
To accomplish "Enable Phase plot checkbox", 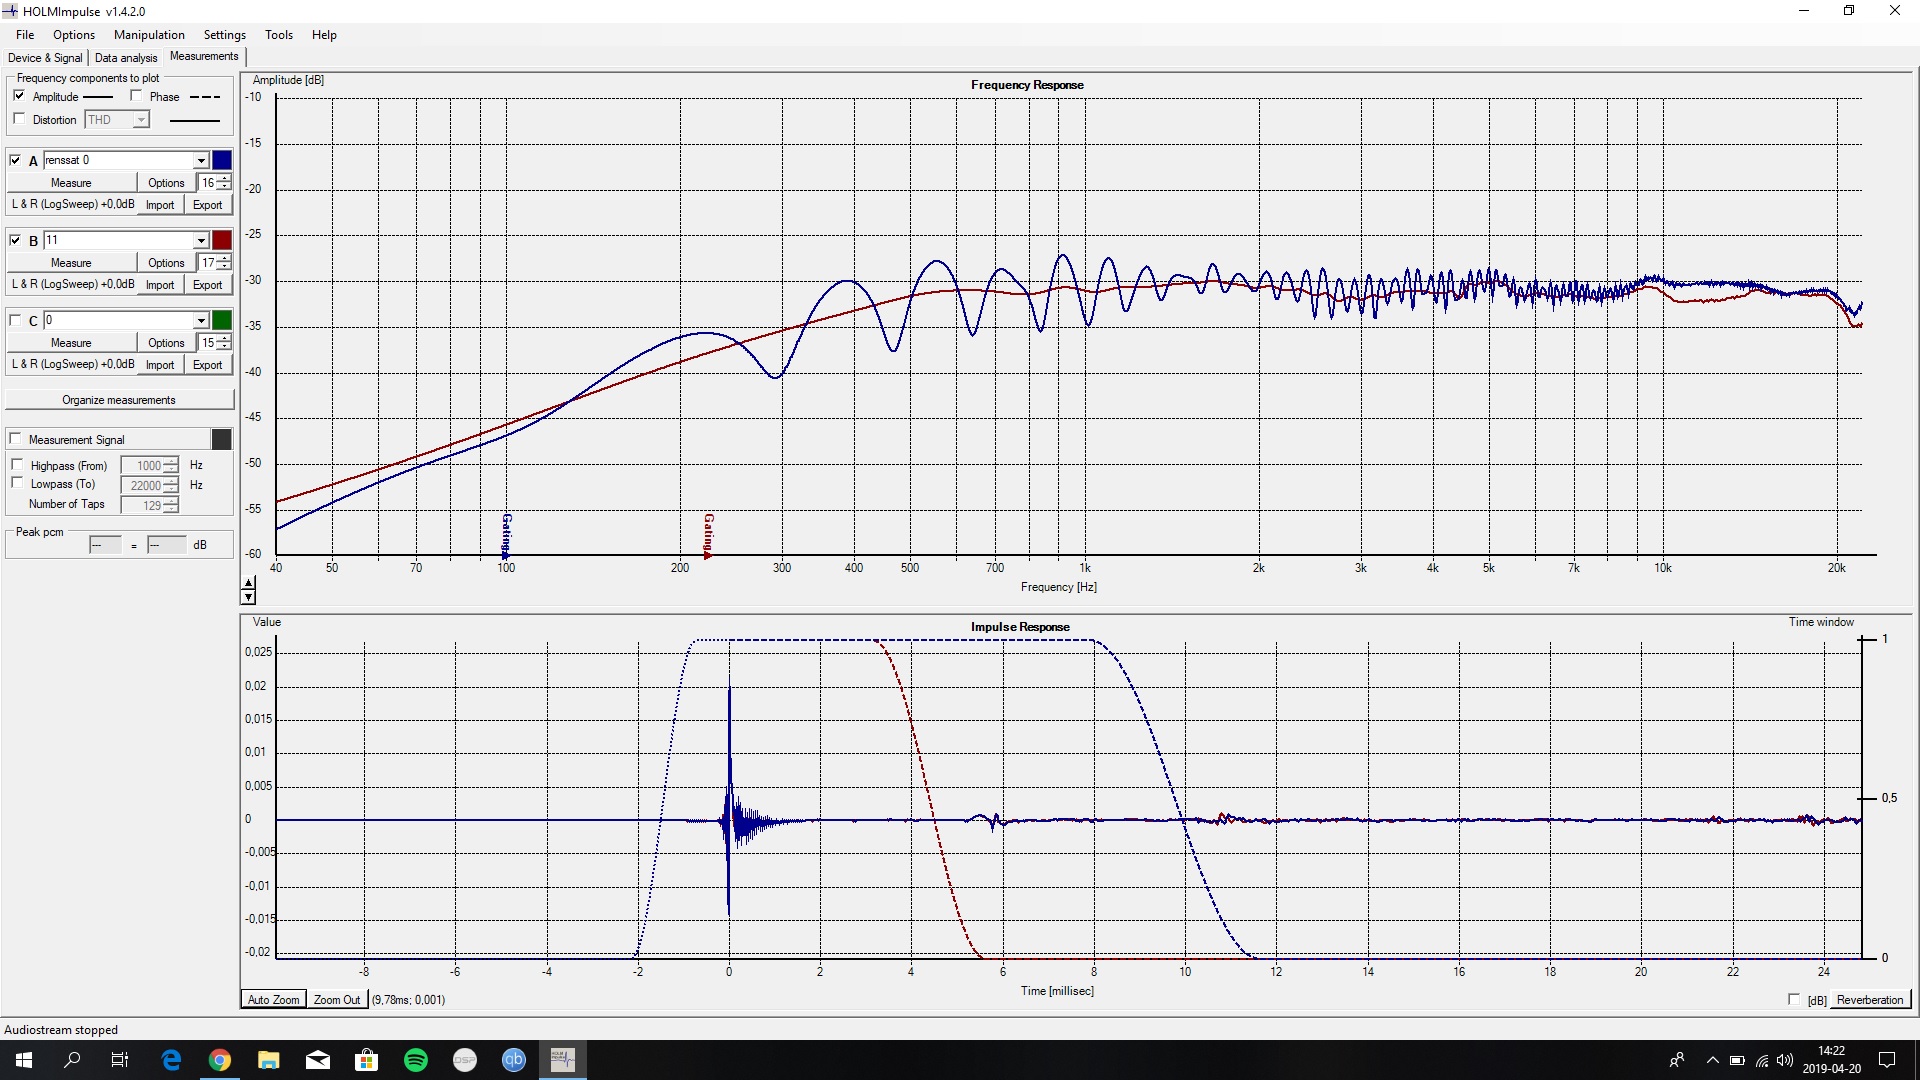I will pos(136,96).
